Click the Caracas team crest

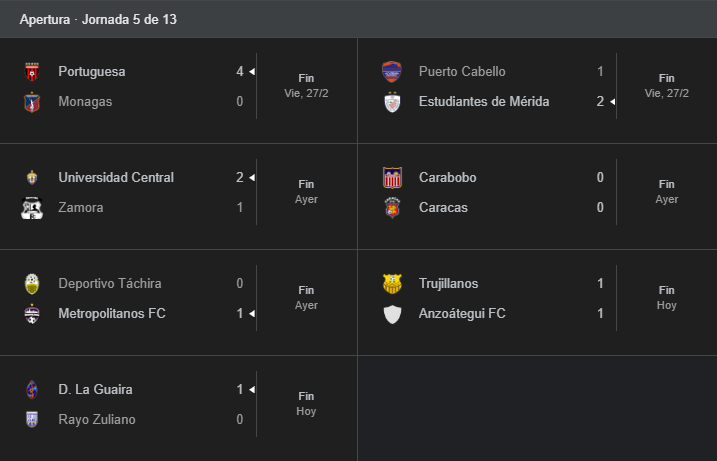(x=392, y=208)
